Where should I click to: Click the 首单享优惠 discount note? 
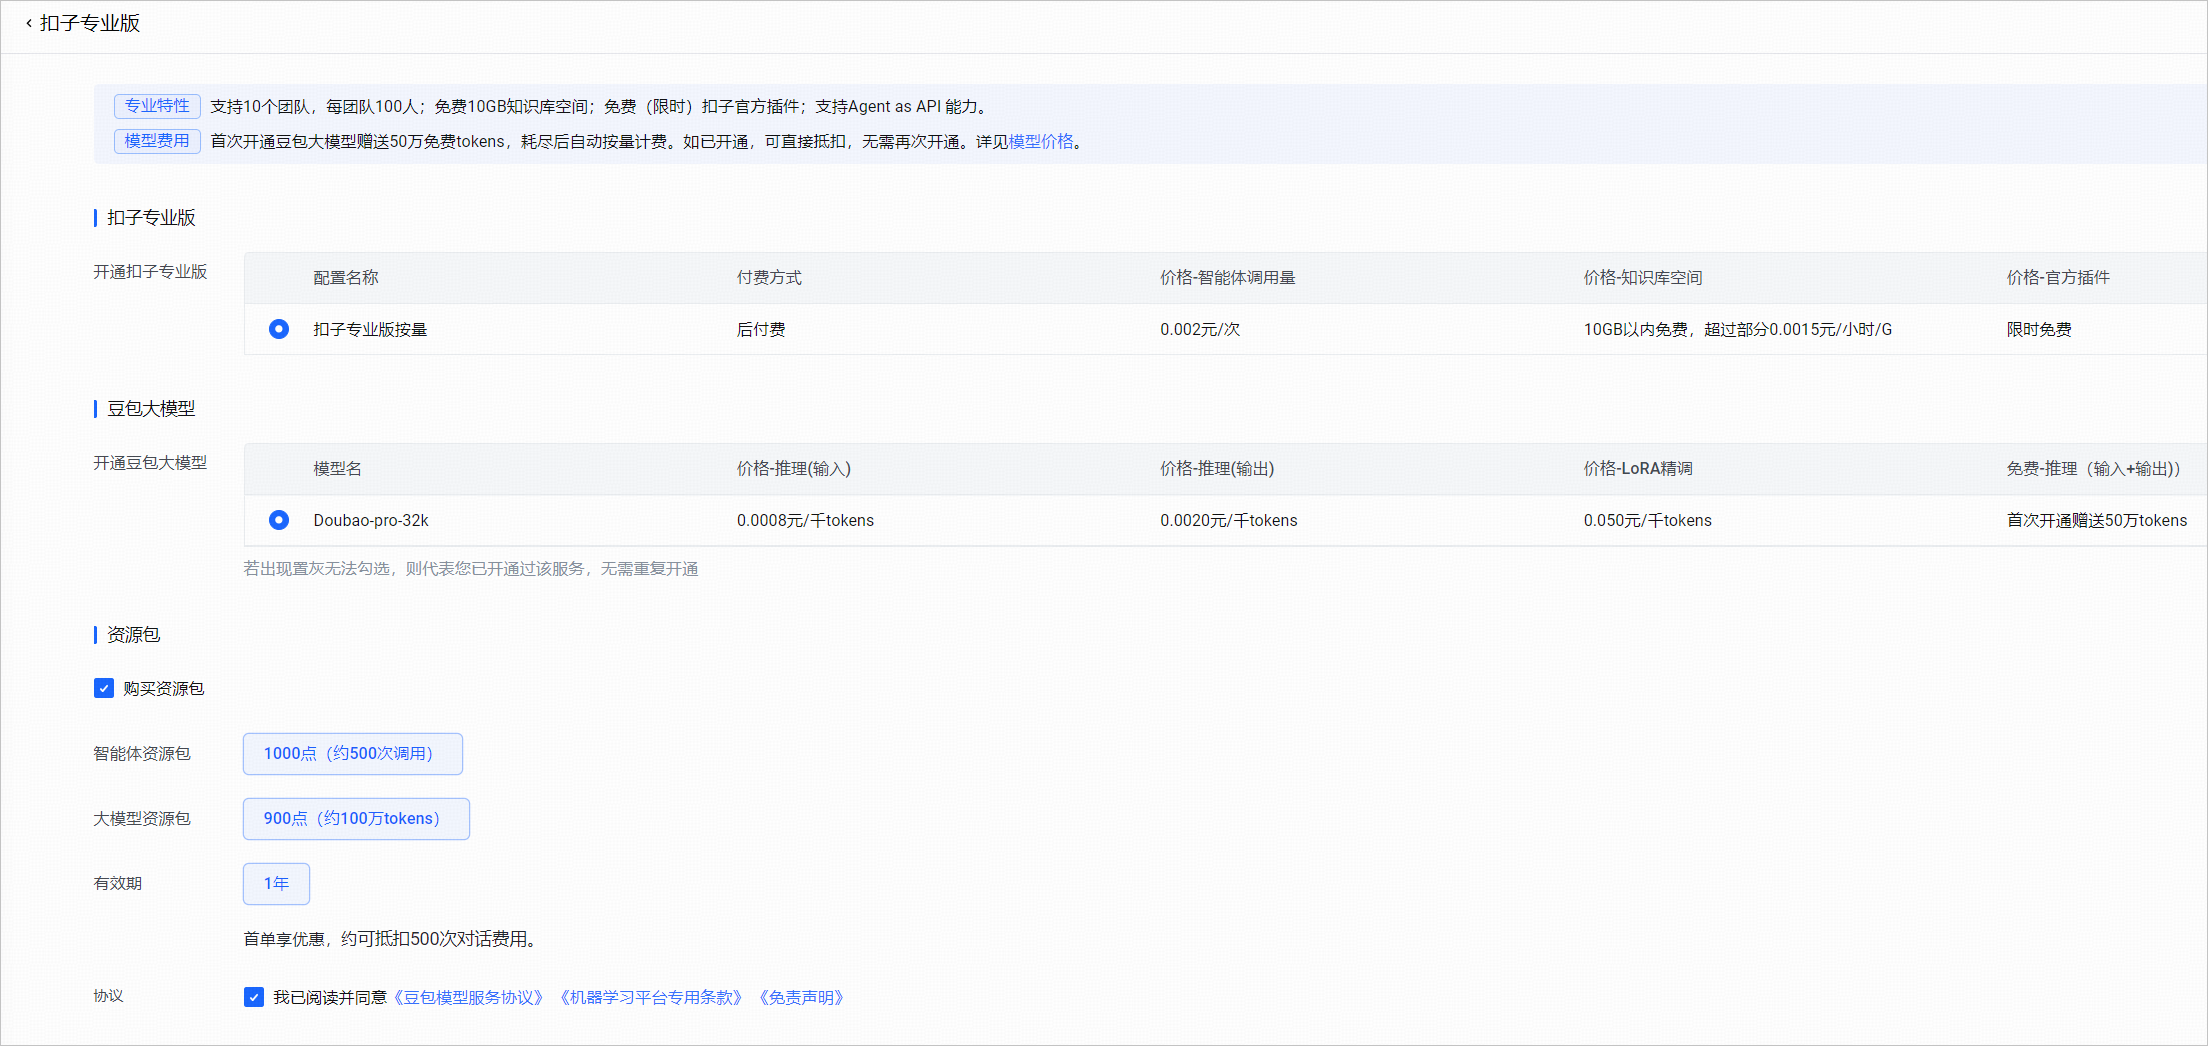pyautogui.click(x=391, y=939)
